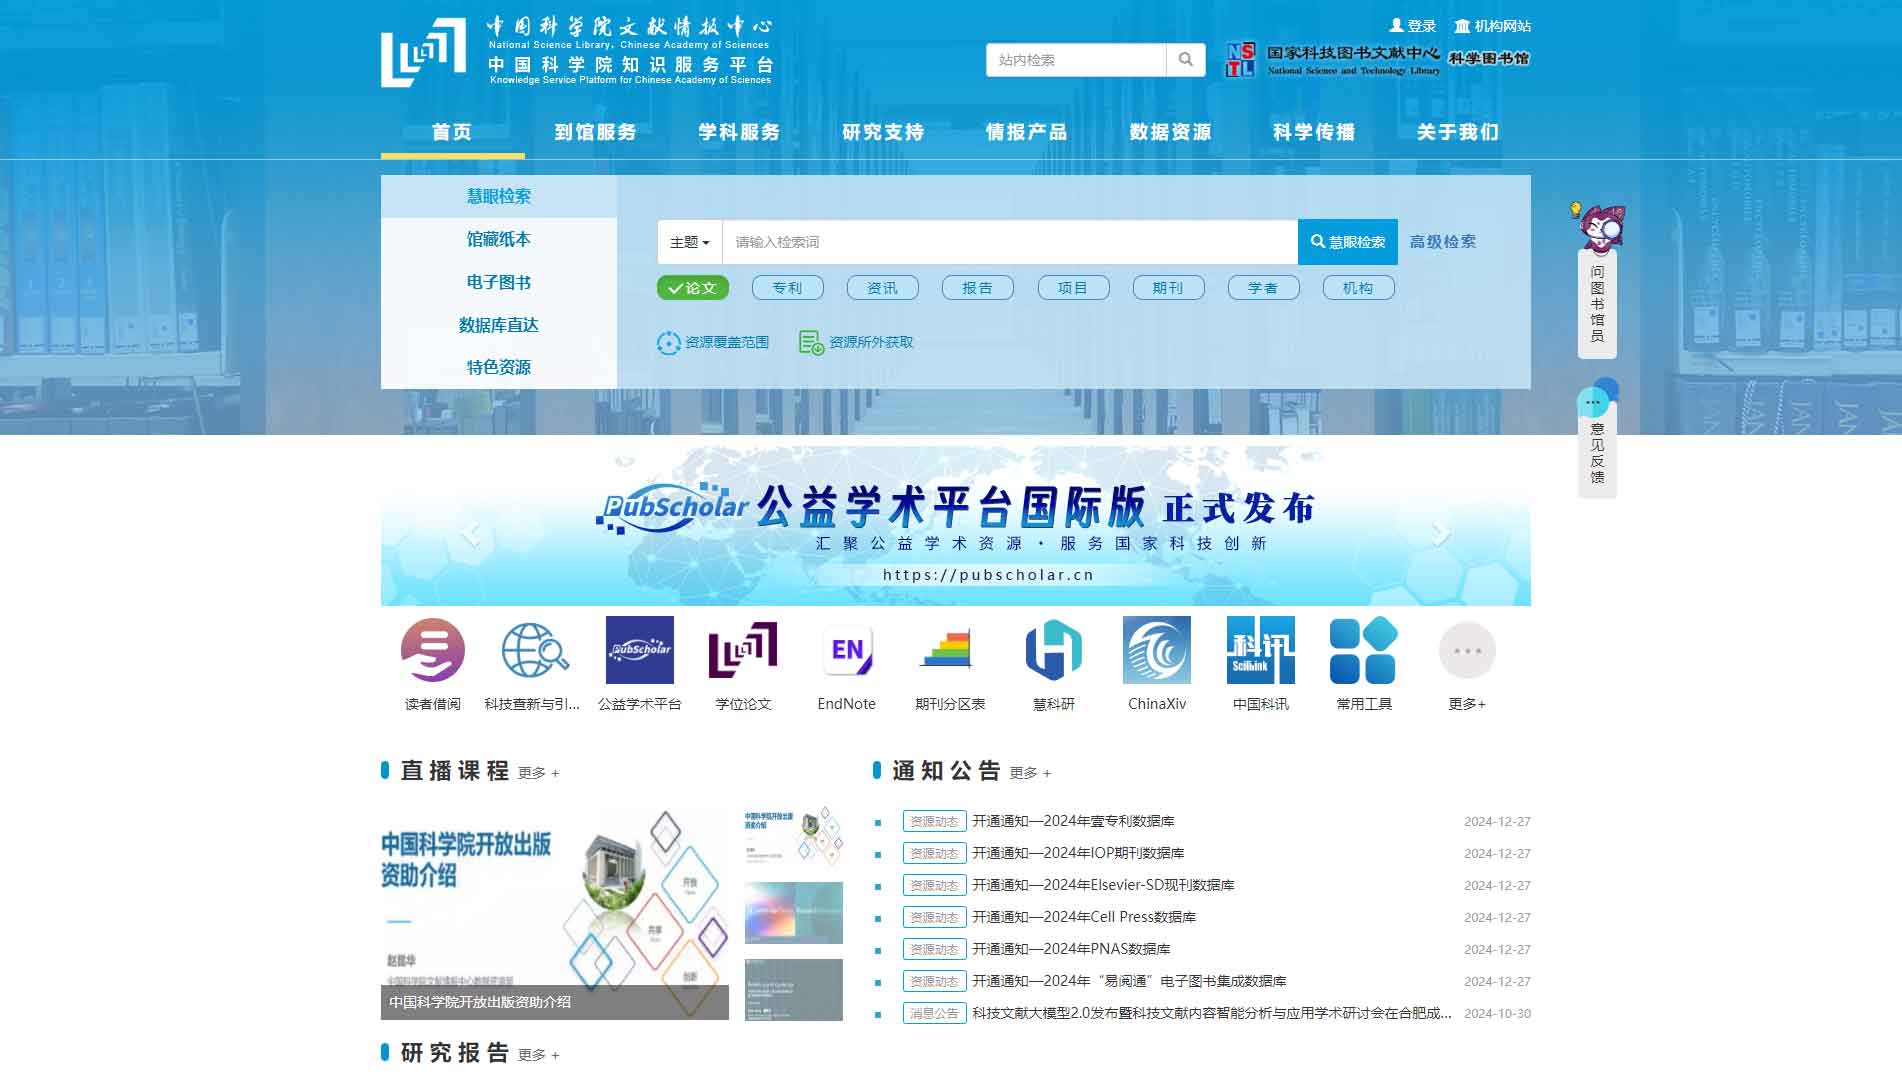This screenshot has height=1080, width=1902.
Task: Open the 研究支持 menu
Action: coord(883,132)
